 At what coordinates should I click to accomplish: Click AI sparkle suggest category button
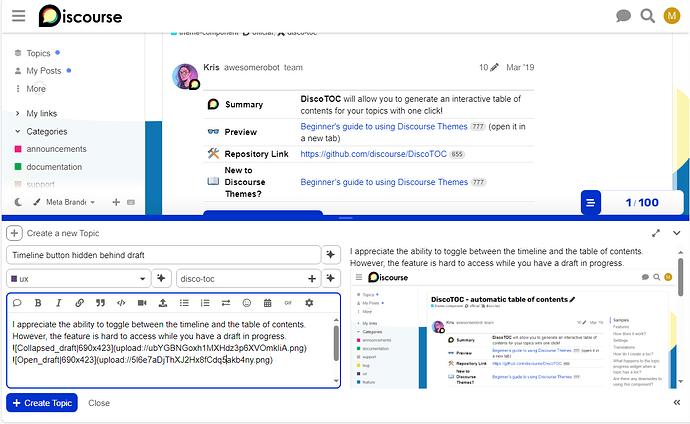click(x=161, y=278)
